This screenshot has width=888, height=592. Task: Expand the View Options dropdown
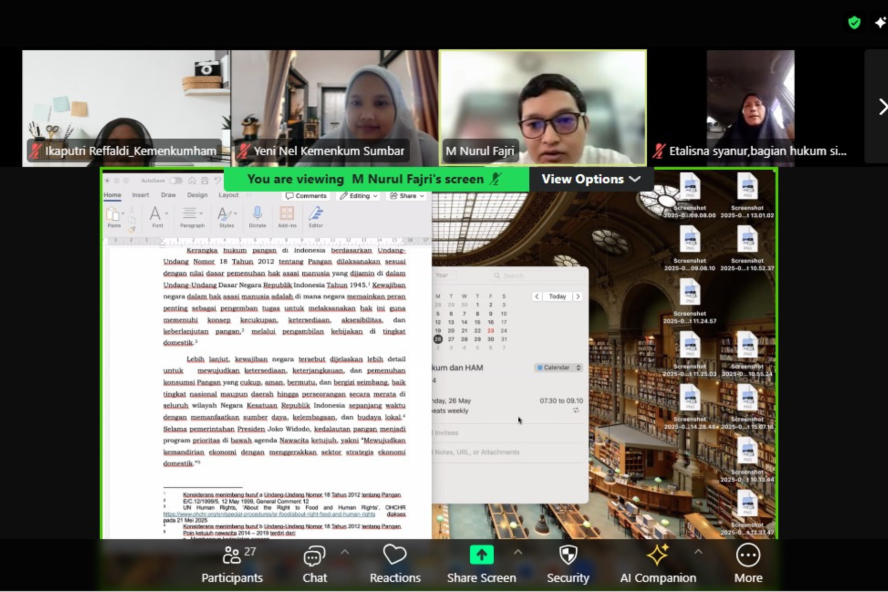tap(591, 179)
